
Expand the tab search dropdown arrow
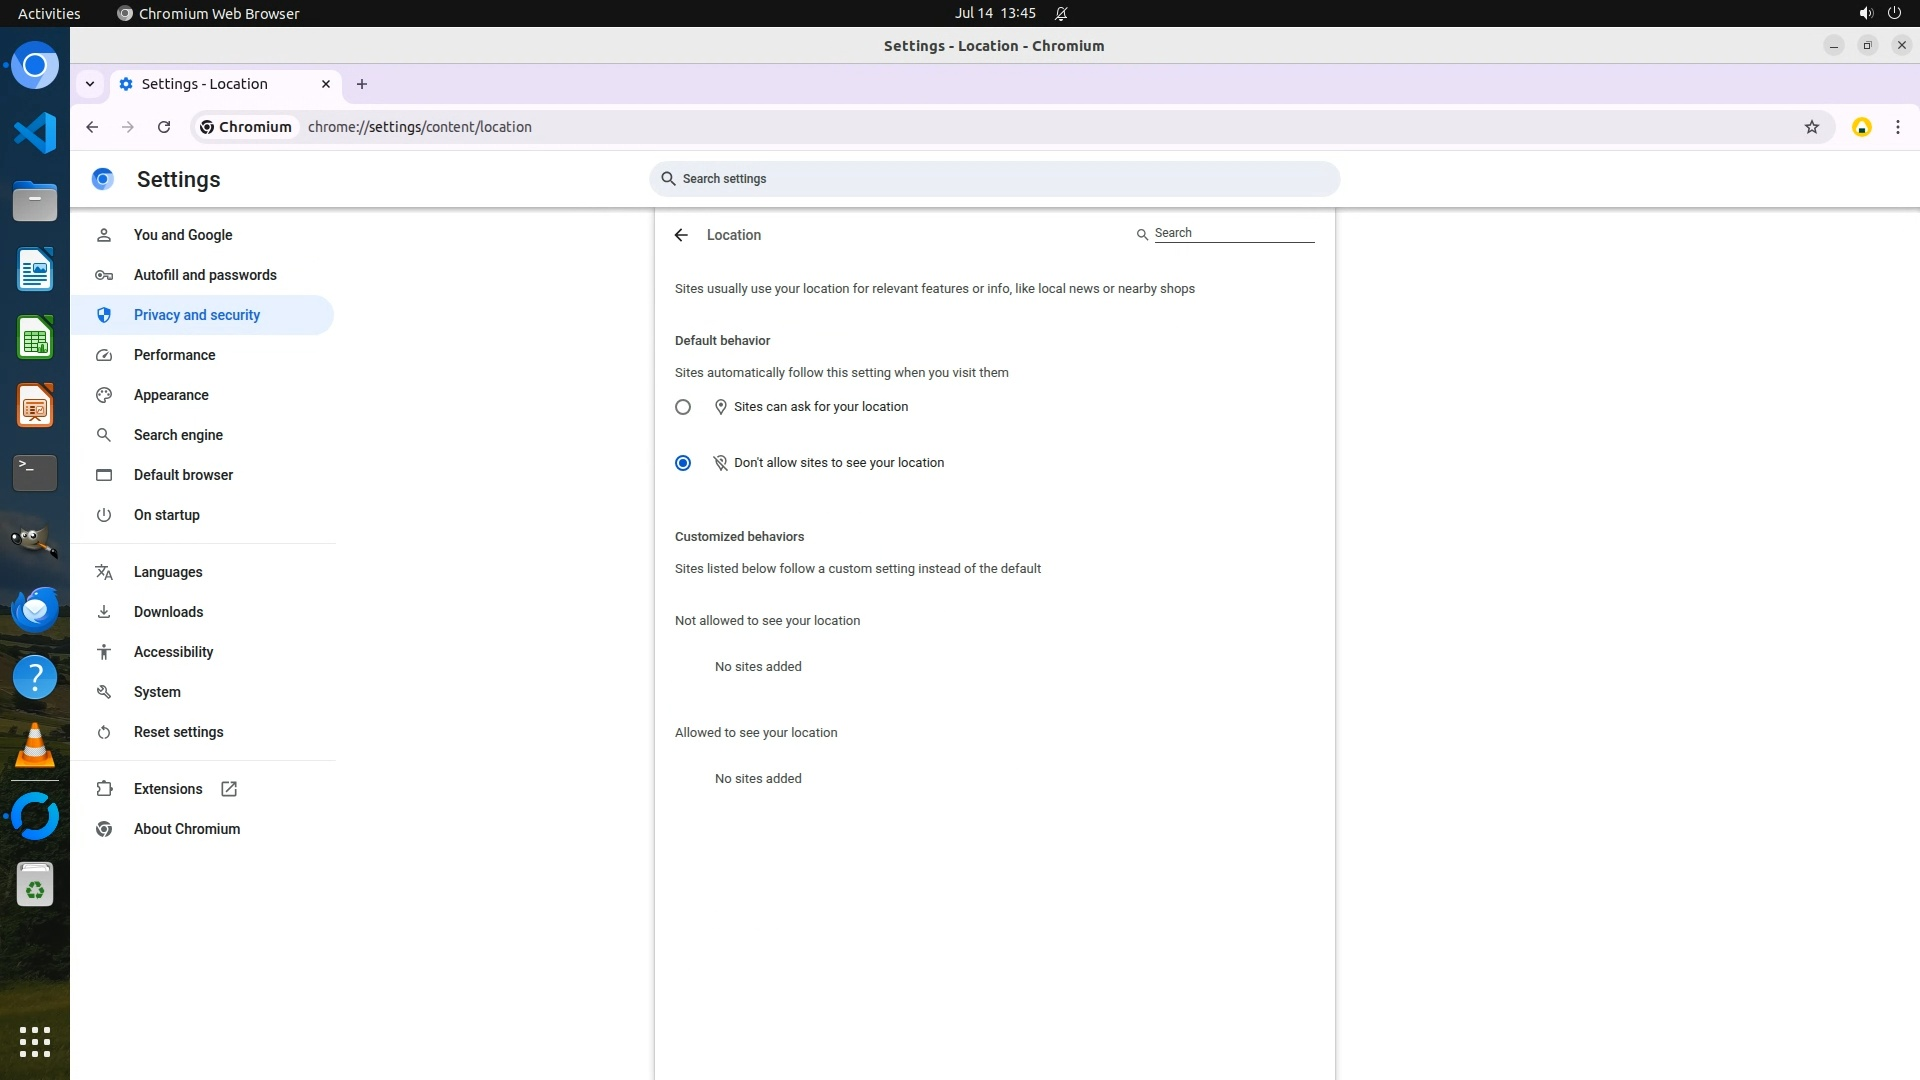point(90,84)
